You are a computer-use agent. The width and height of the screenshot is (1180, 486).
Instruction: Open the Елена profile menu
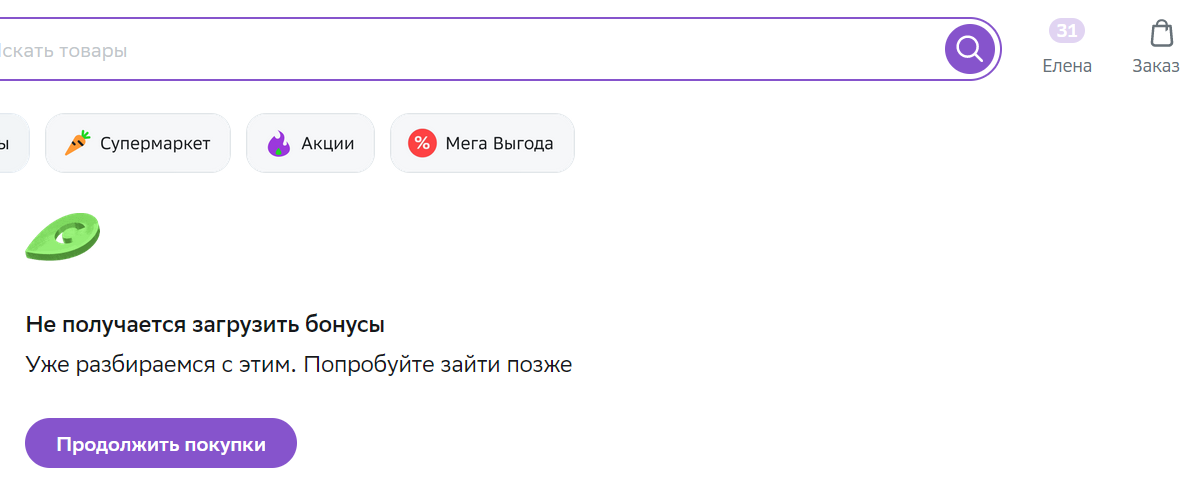coord(1066,66)
